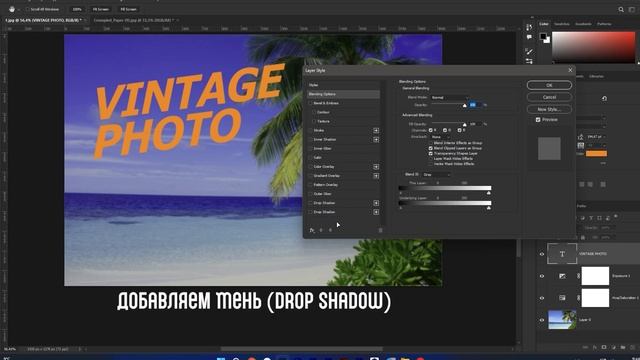Click the move effect up arrow icon
Viewport: 640px width, 360px height.
click(321, 230)
